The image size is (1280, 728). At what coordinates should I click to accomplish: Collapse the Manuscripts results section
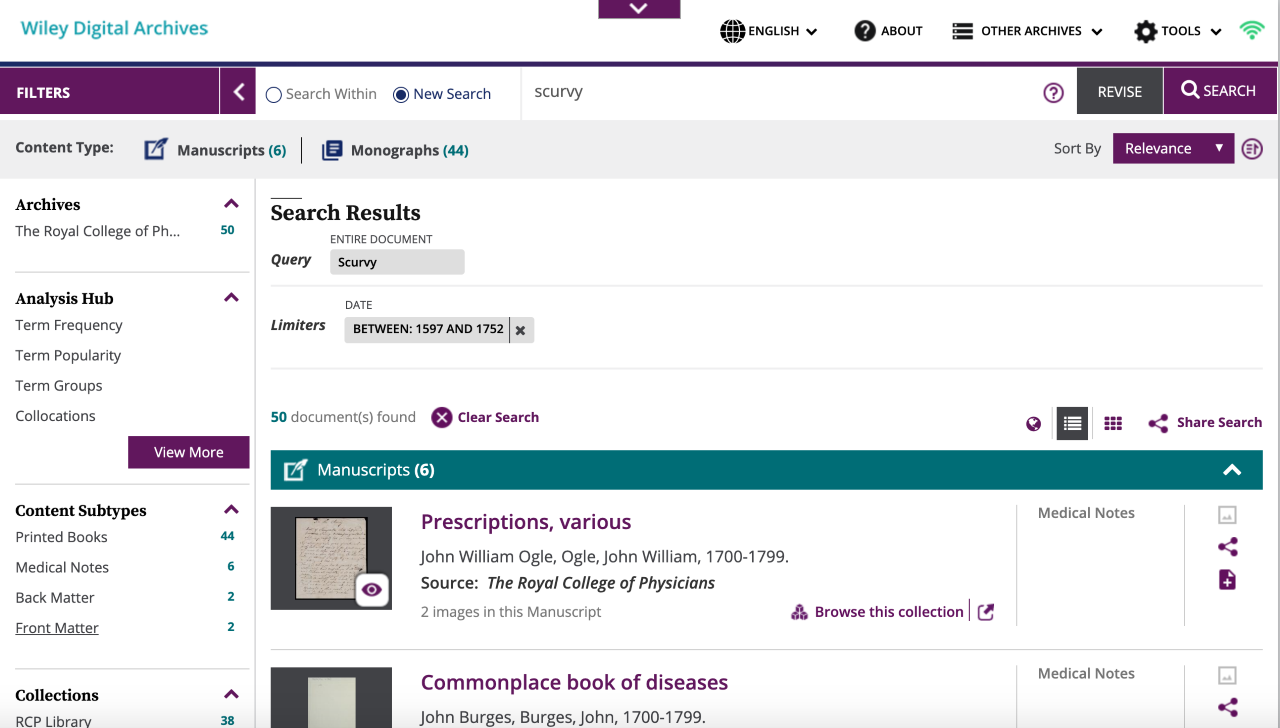pyautogui.click(x=1232, y=470)
